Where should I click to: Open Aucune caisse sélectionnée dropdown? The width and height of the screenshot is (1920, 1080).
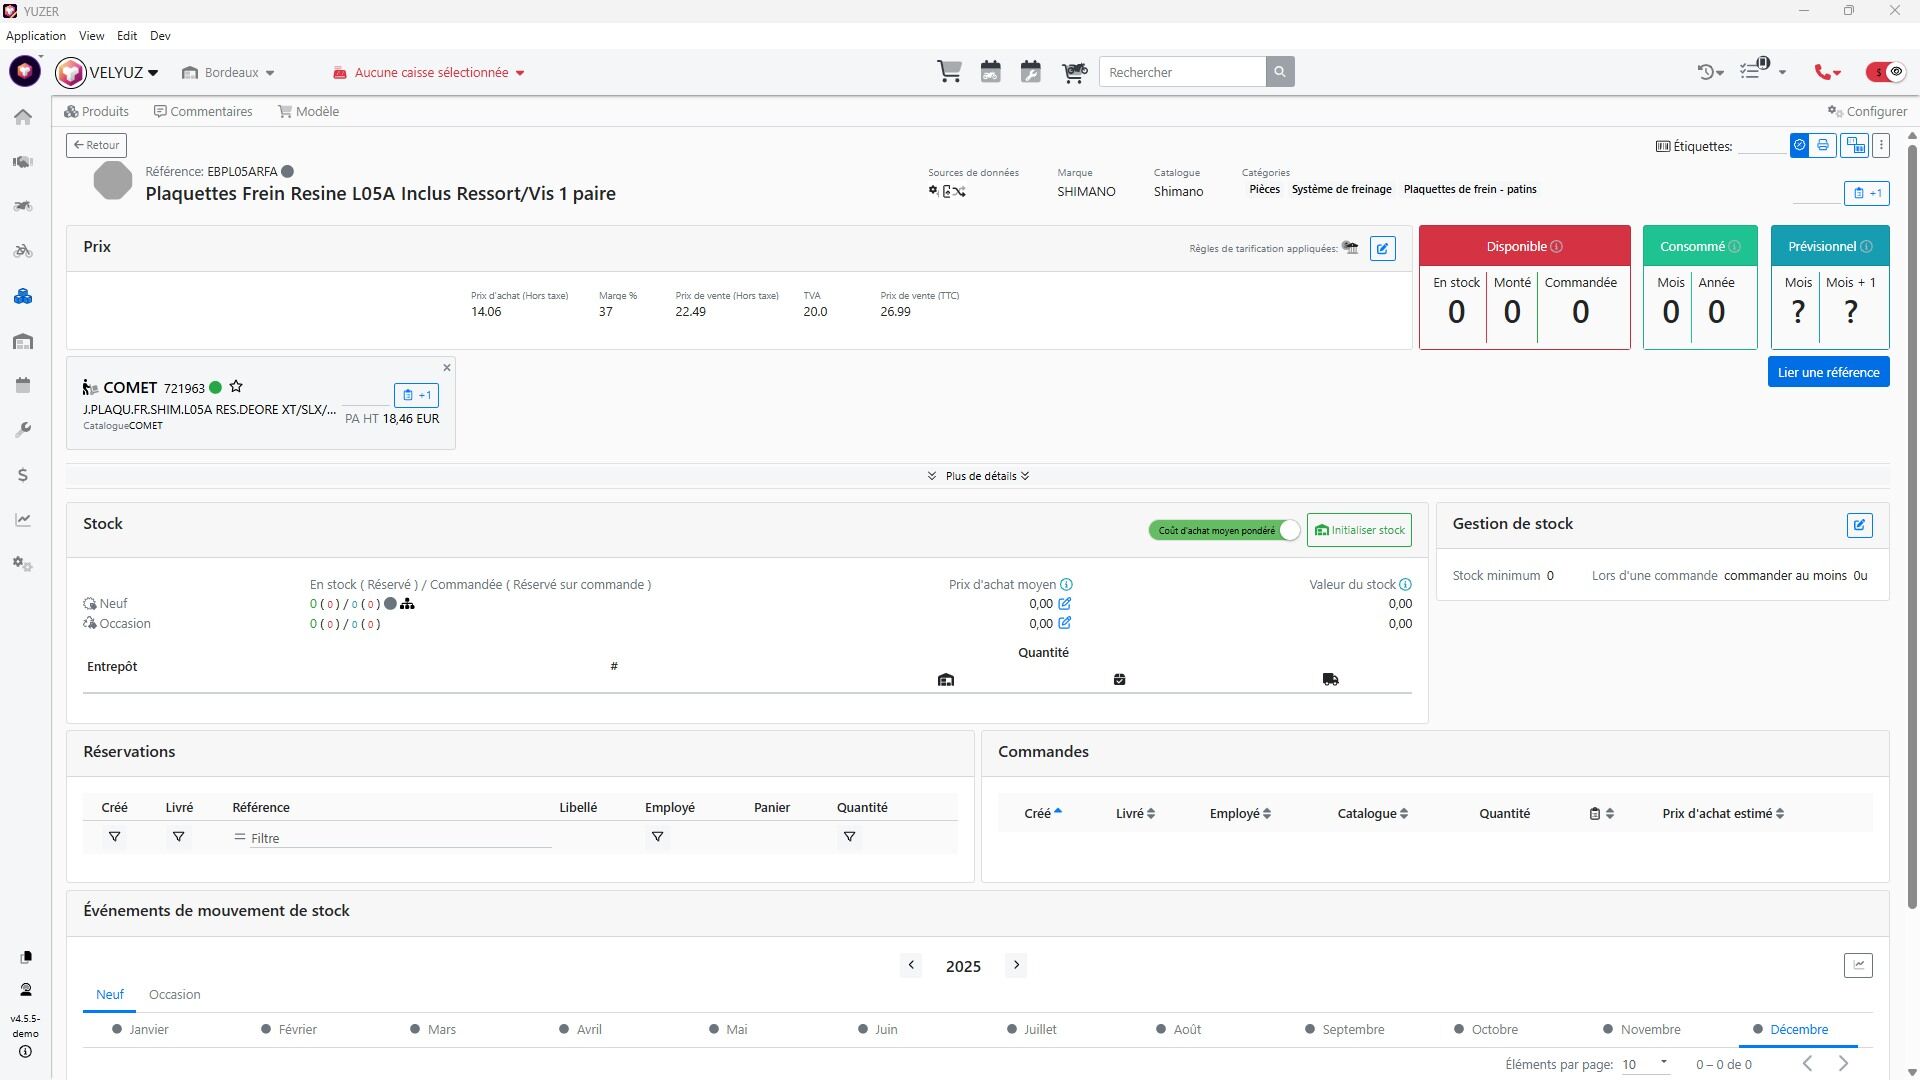(429, 72)
